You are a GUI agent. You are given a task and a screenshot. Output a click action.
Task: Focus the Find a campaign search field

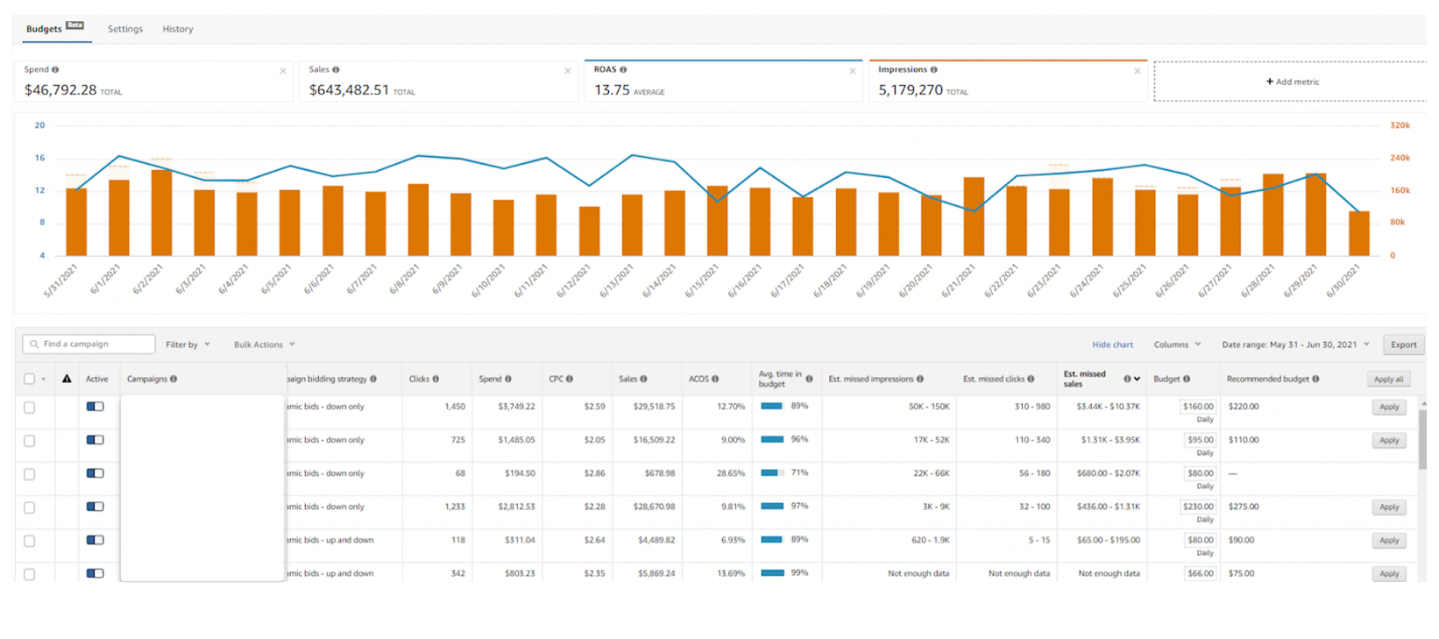tap(89, 344)
